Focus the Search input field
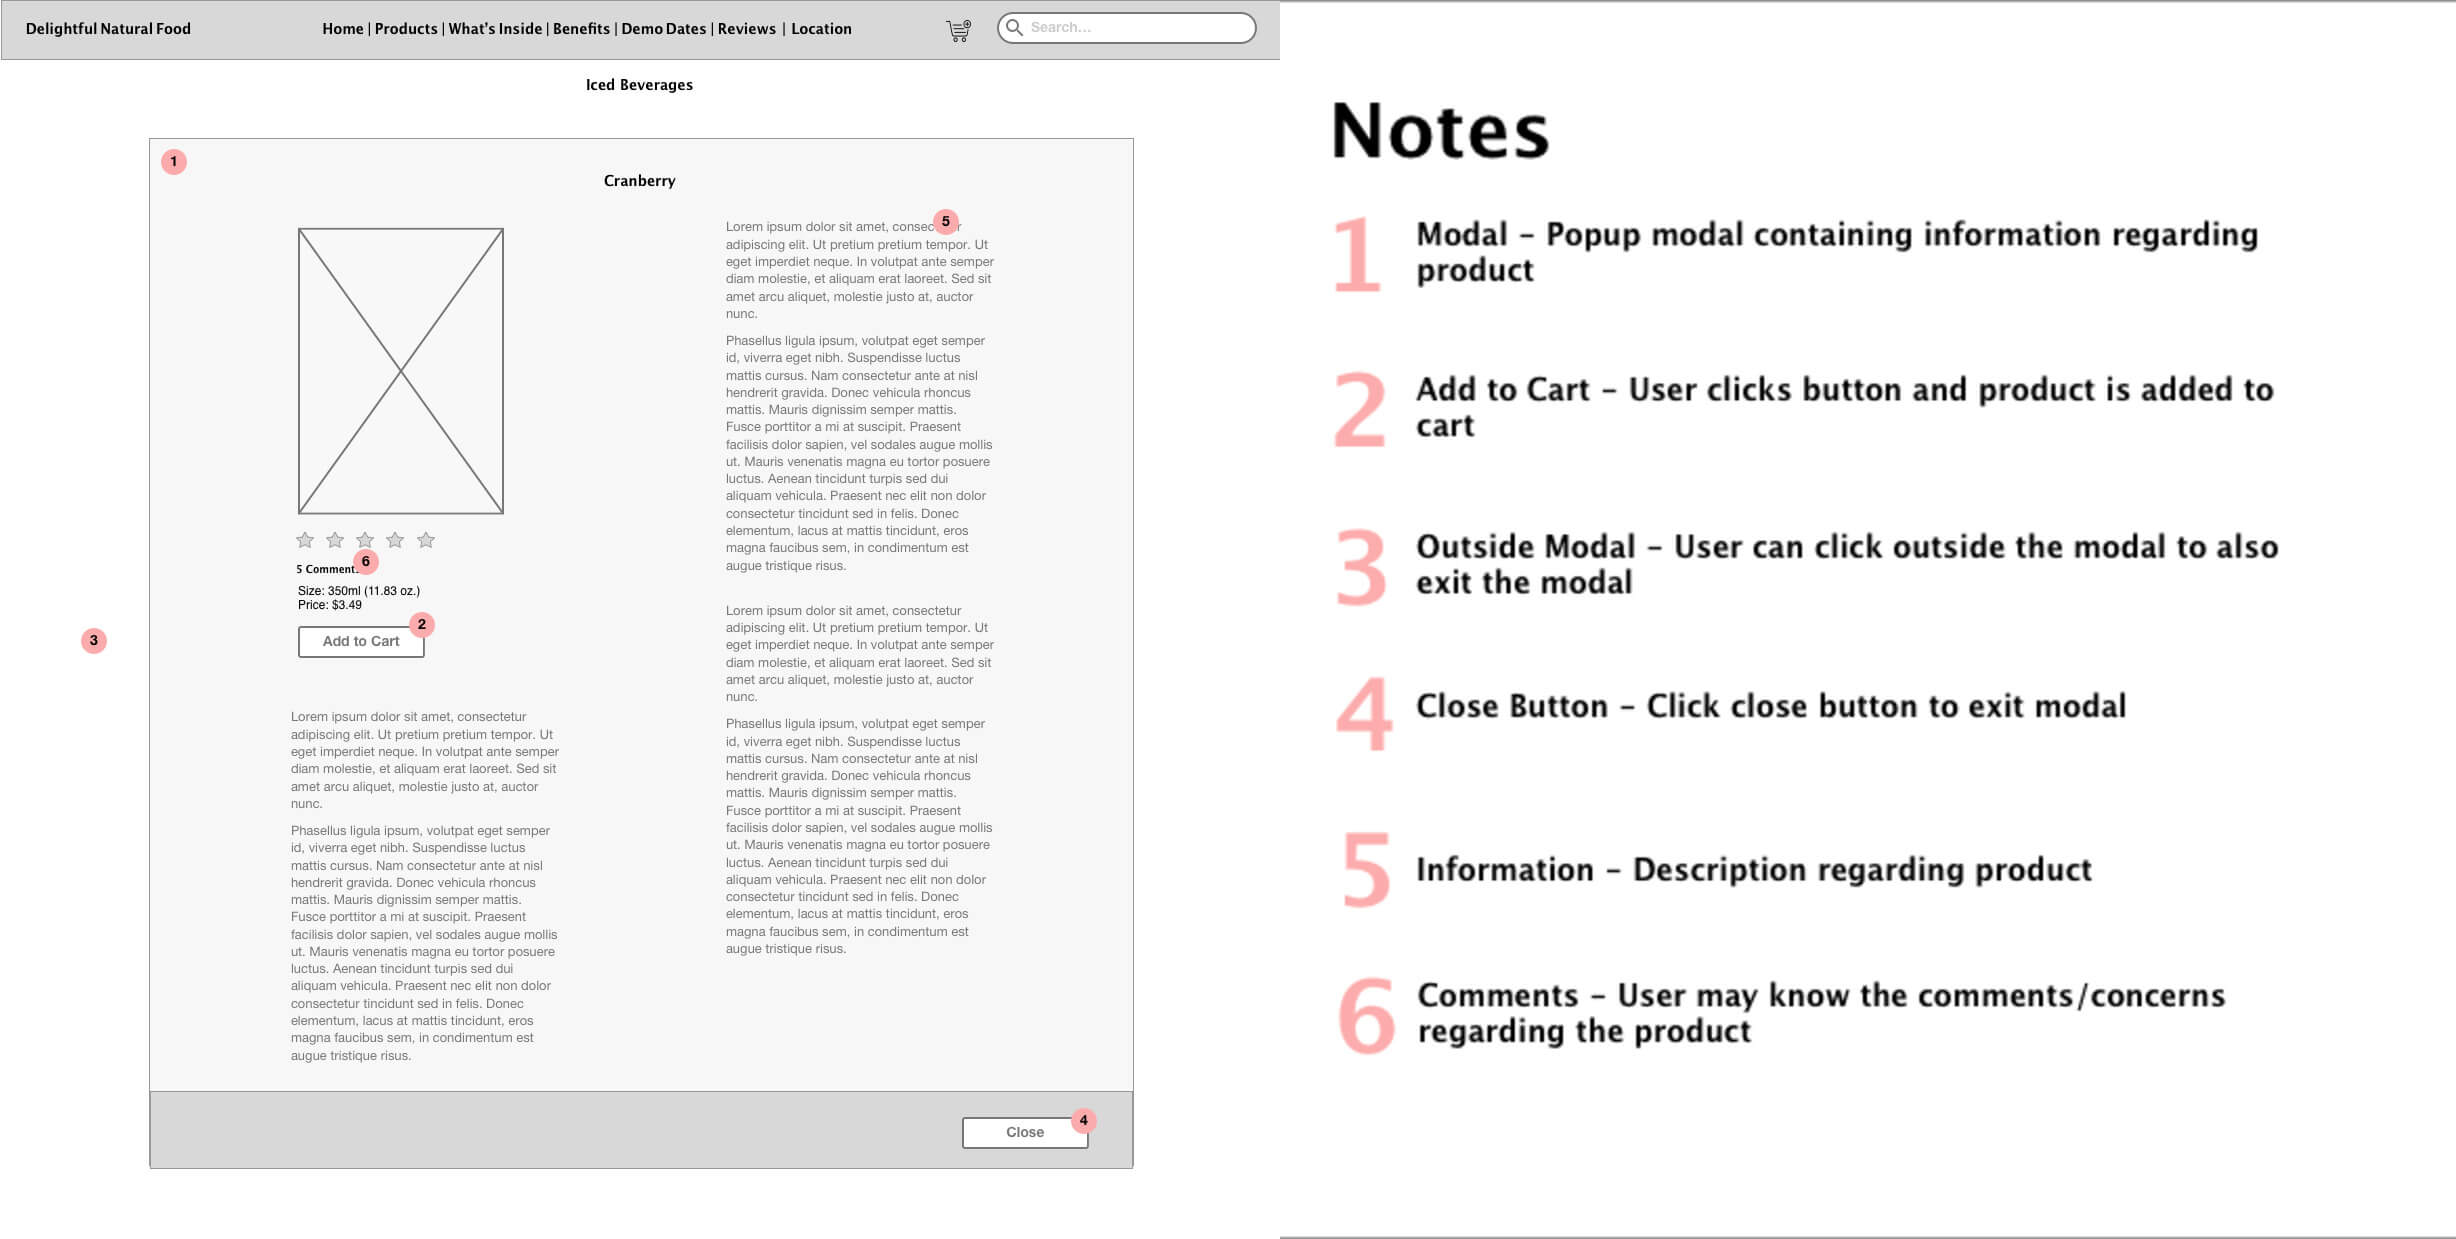Viewport: 2456px width, 1239px height. coord(1127,28)
